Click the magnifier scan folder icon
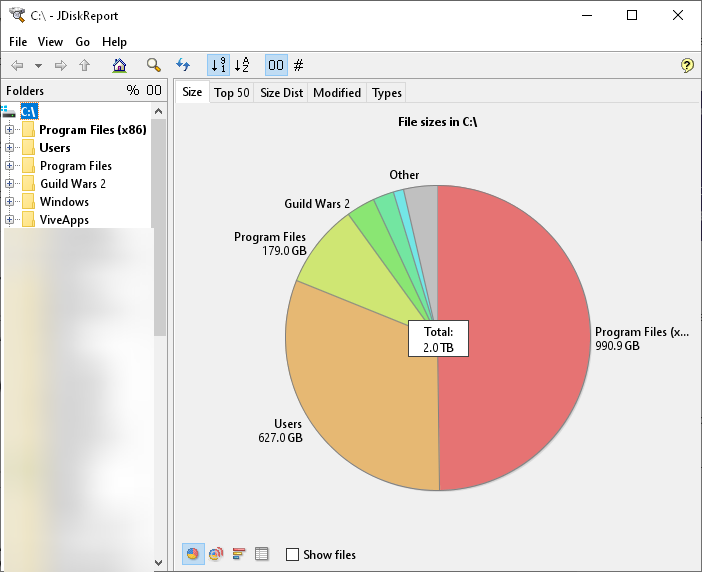This screenshot has width=702, height=572. 154,65
